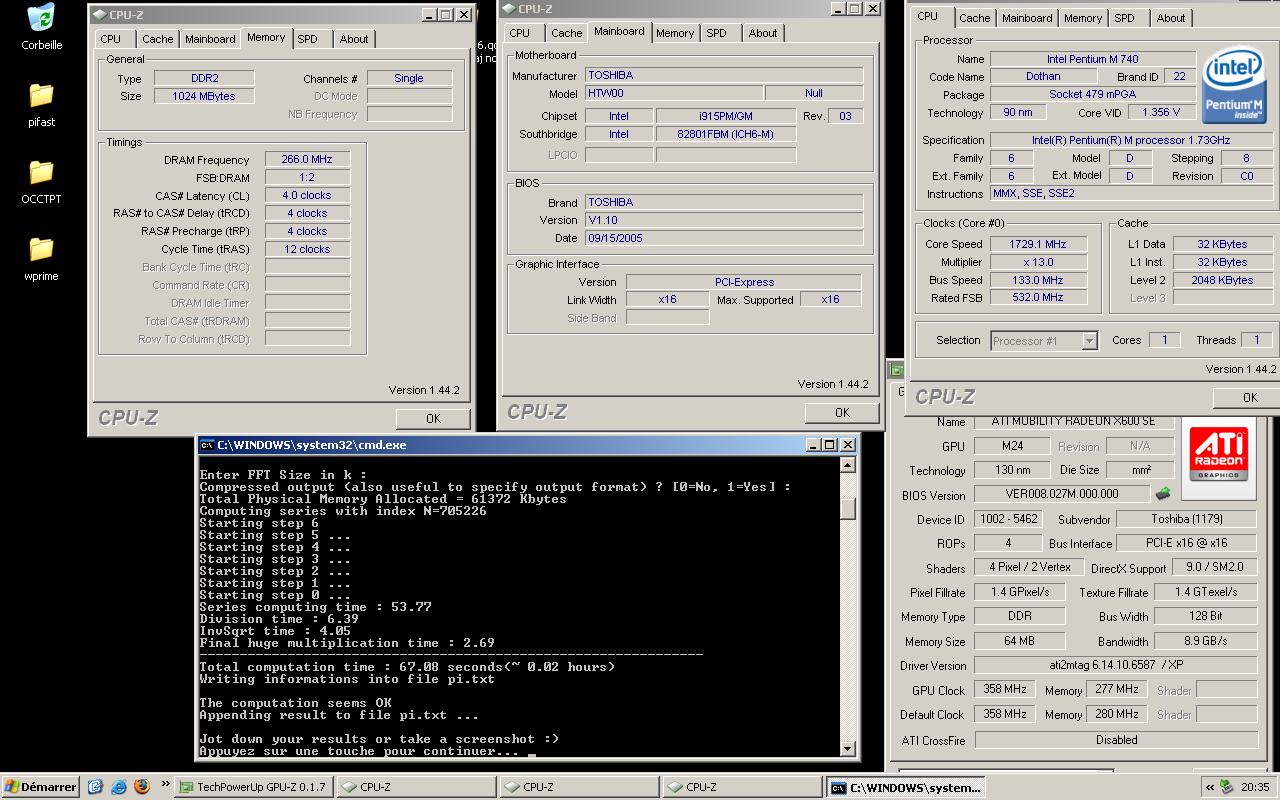Click the cmd window scrollbar down arrow
The image size is (1280, 800).
pyautogui.click(x=848, y=748)
